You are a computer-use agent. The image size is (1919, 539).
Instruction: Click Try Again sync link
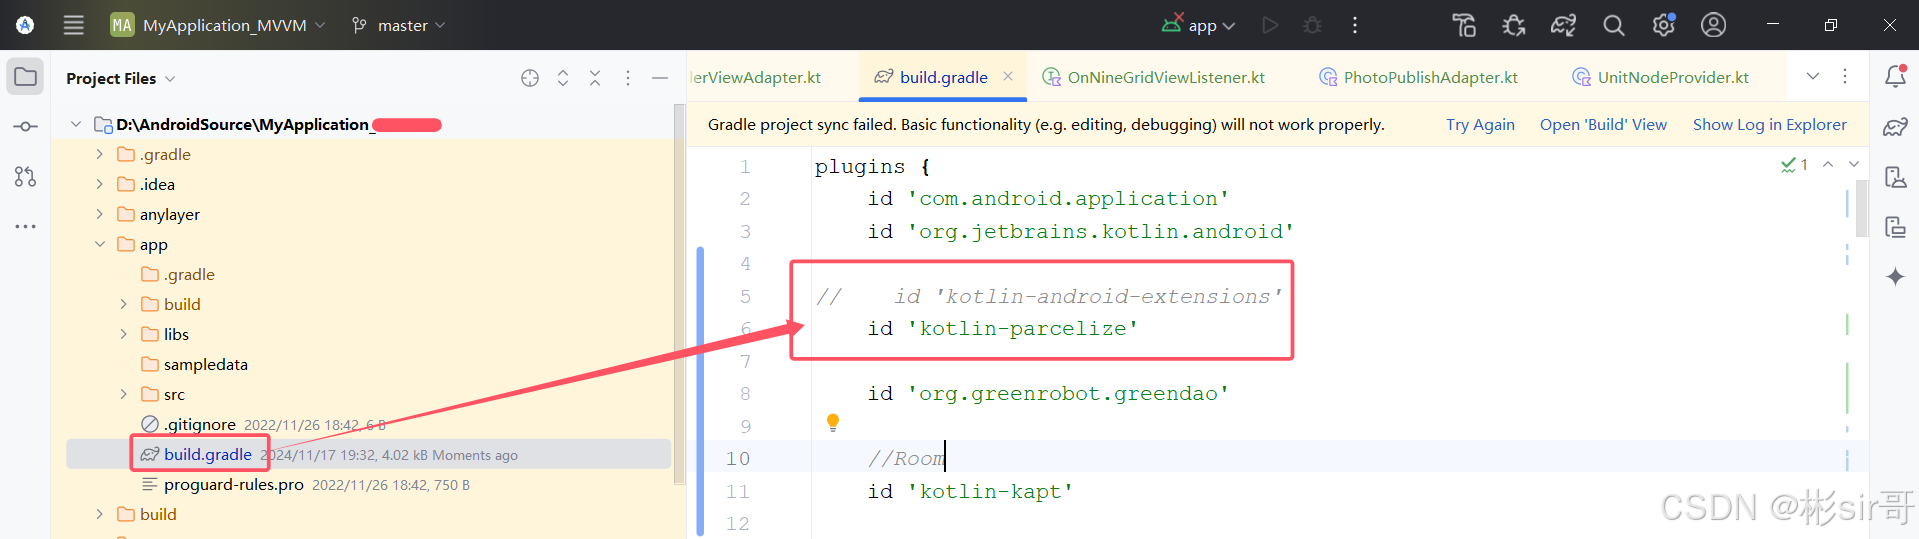[1480, 125]
